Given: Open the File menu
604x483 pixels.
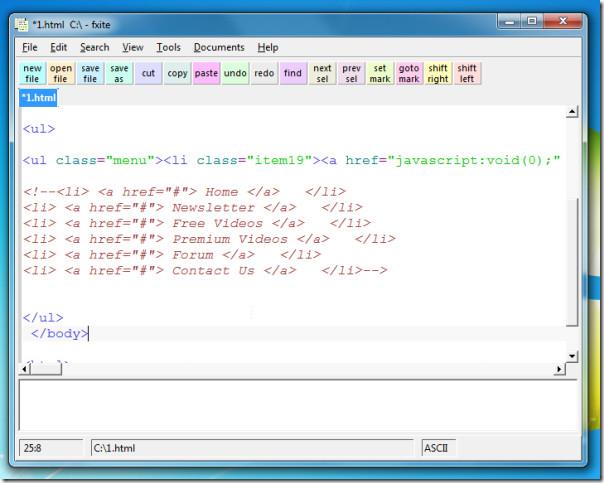Looking at the screenshot, I should coord(29,47).
